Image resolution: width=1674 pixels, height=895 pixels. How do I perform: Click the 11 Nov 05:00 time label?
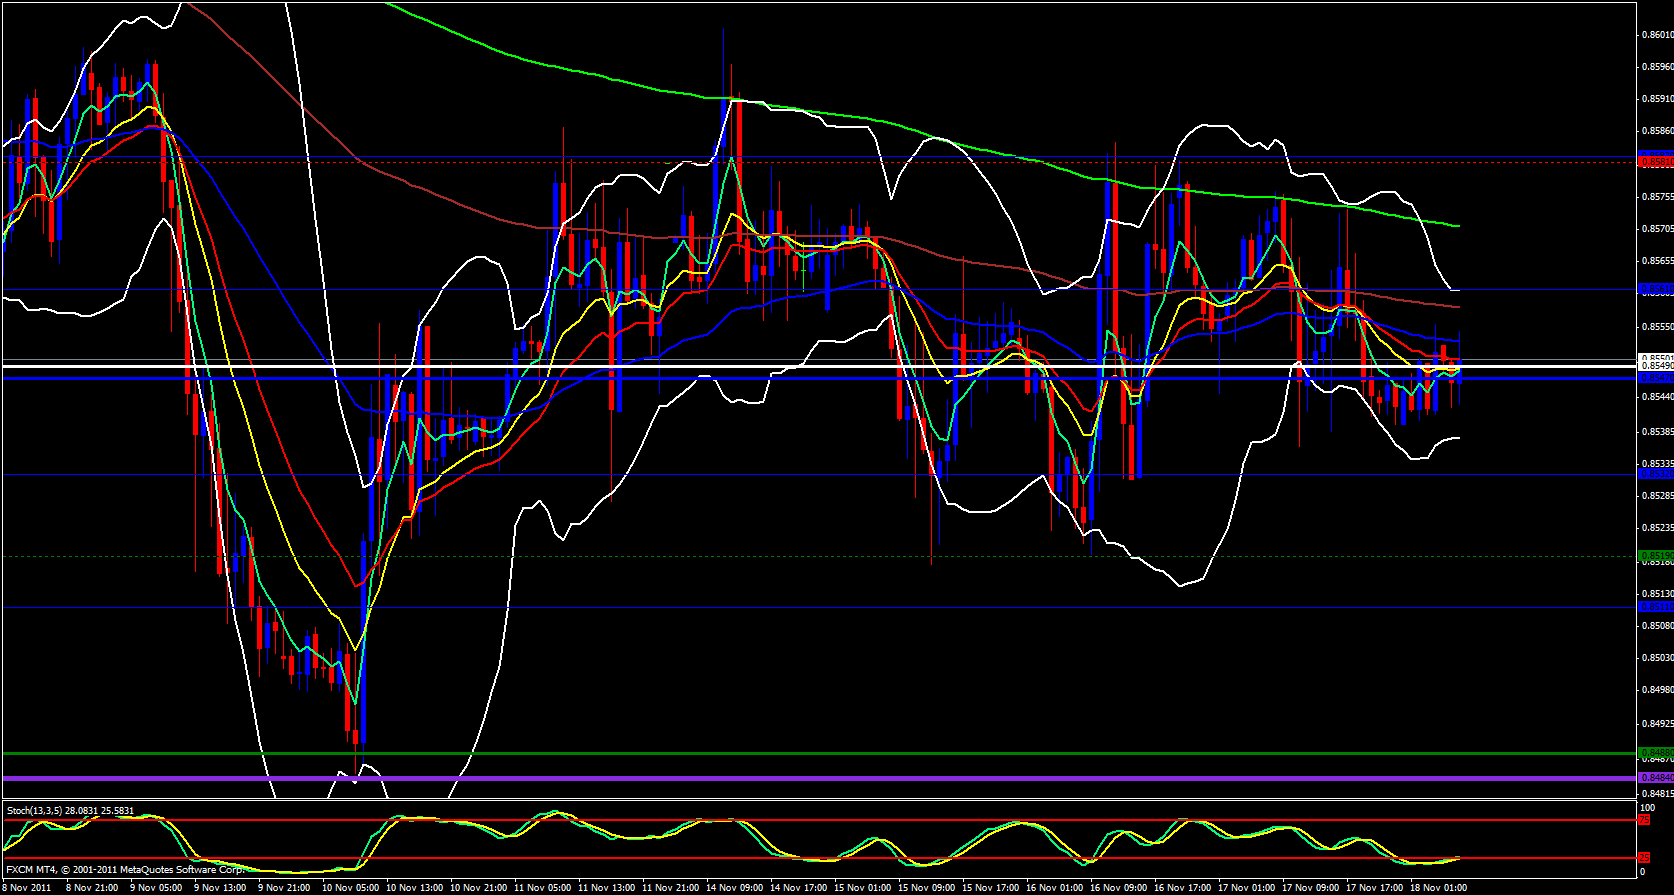click(541, 888)
